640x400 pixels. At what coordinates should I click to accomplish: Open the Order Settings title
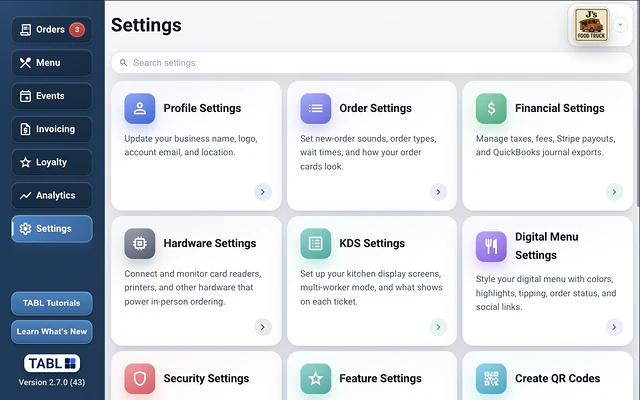376,108
